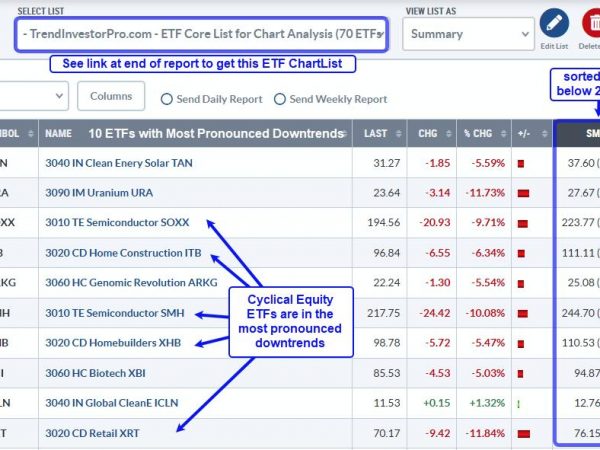Open the View List As Summary dropdown
Image resolution: width=600 pixels, height=450 pixels.
[x=468, y=34]
